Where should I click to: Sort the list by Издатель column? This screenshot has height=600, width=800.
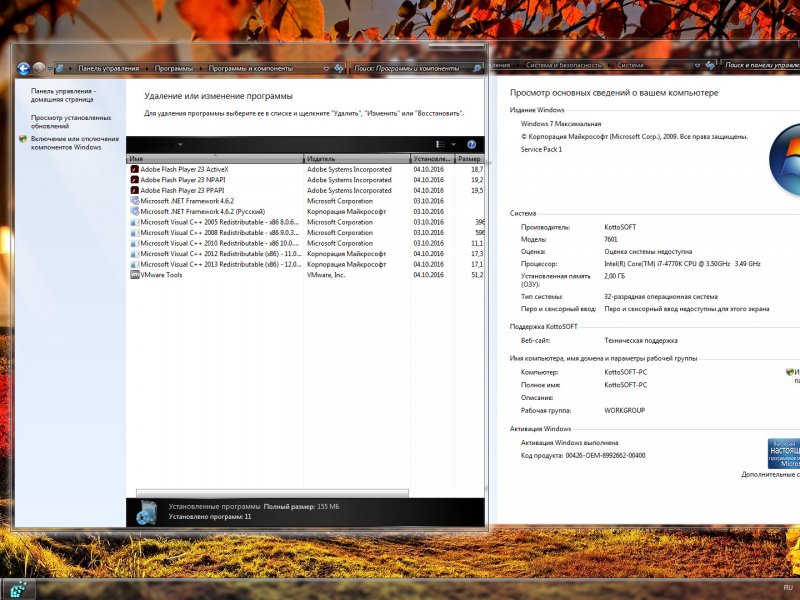pyautogui.click(x=357, y=159)
